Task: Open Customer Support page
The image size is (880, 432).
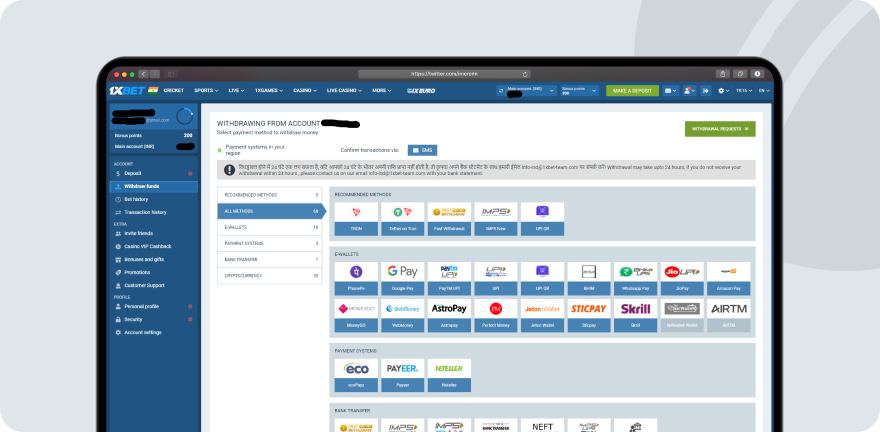Action: tap(154, 286)
